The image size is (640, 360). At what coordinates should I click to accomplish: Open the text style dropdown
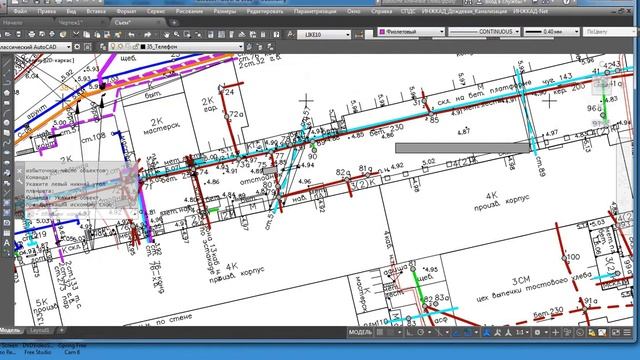point(324,35)
